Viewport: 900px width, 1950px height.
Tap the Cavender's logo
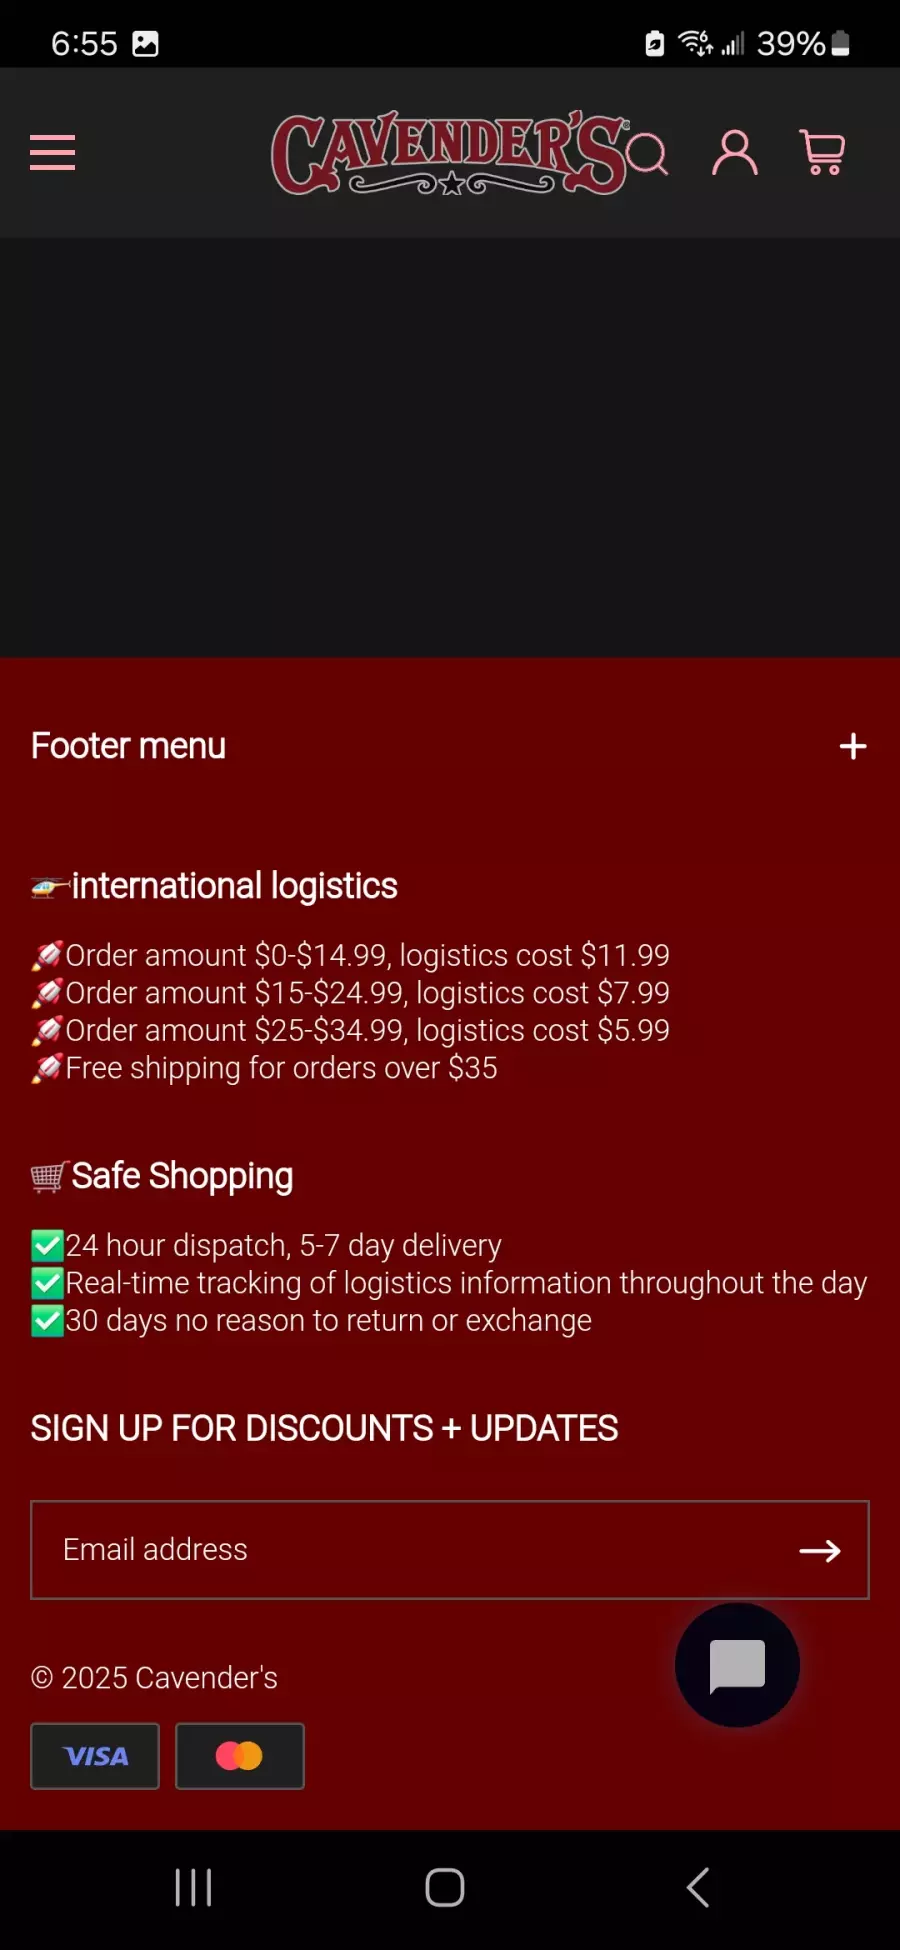click(x=450, y=153)
